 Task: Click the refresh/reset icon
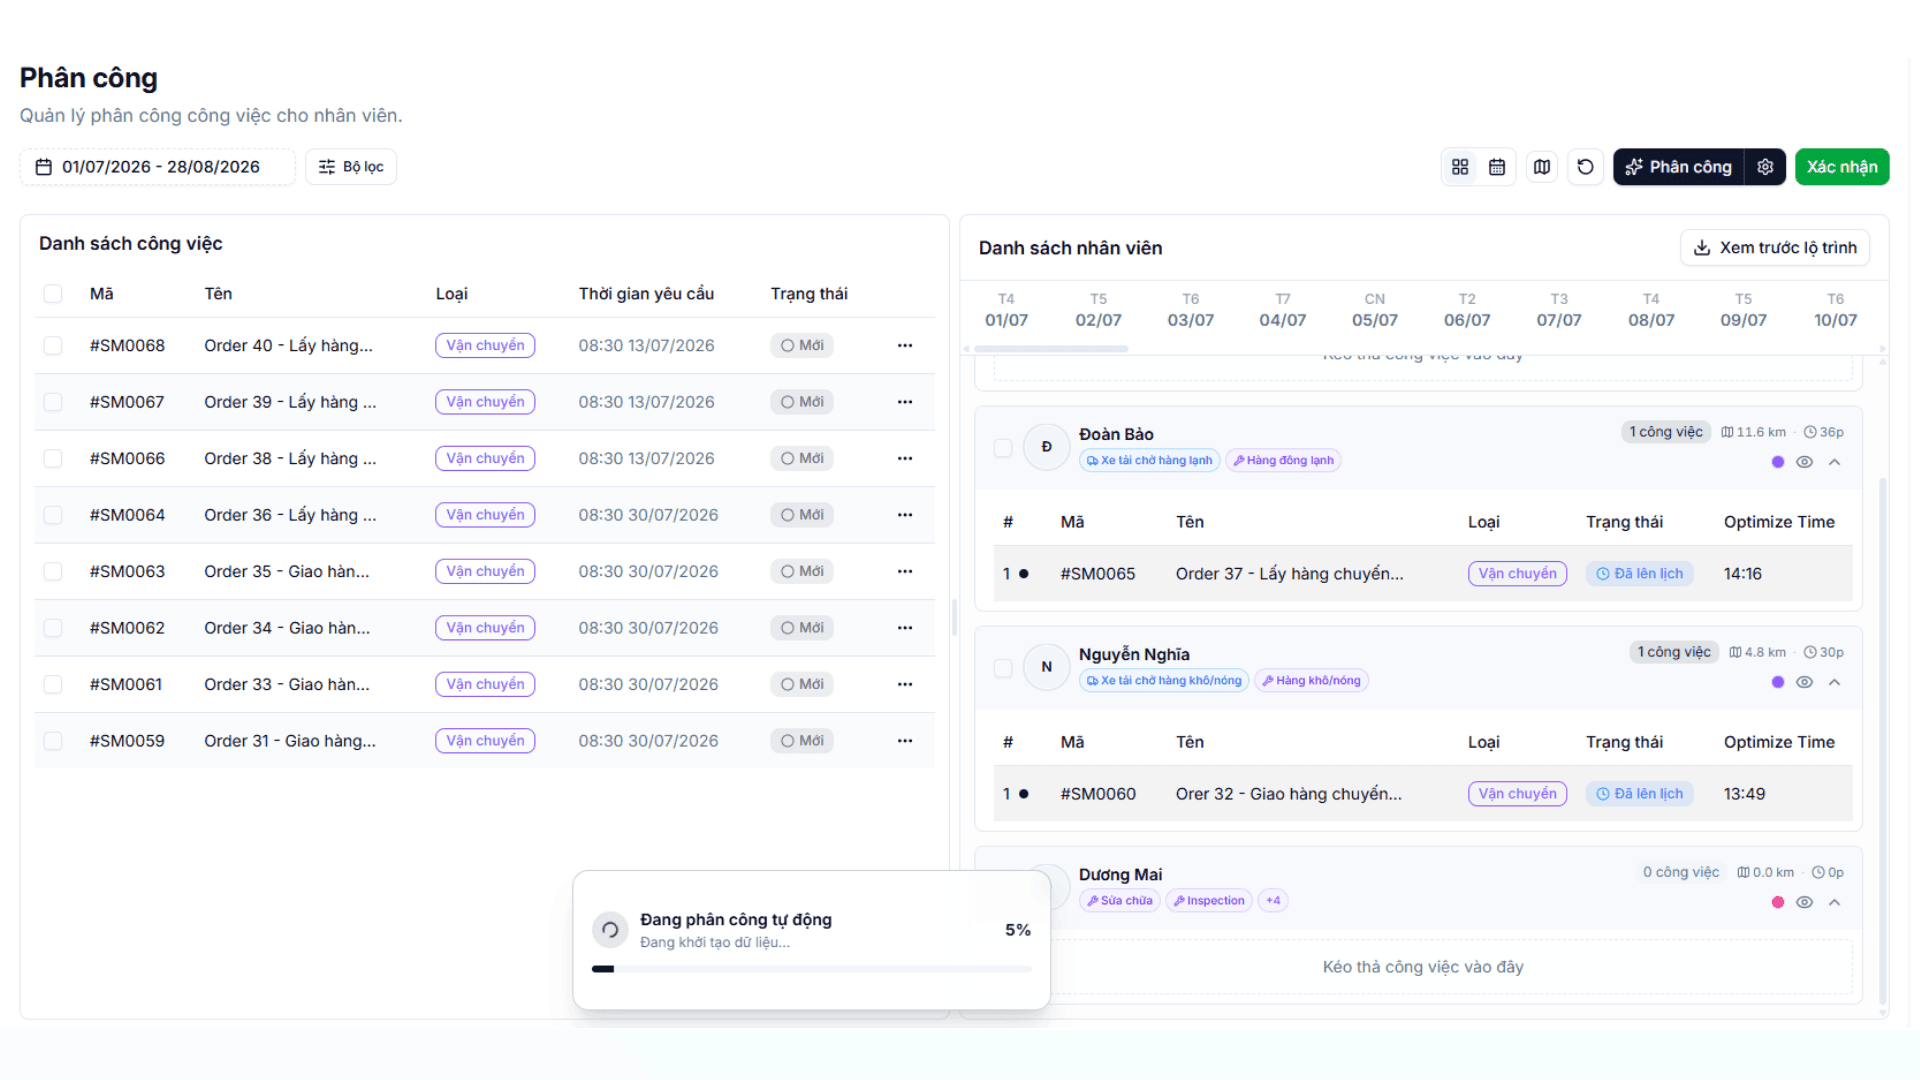(x=1586, y=167)
